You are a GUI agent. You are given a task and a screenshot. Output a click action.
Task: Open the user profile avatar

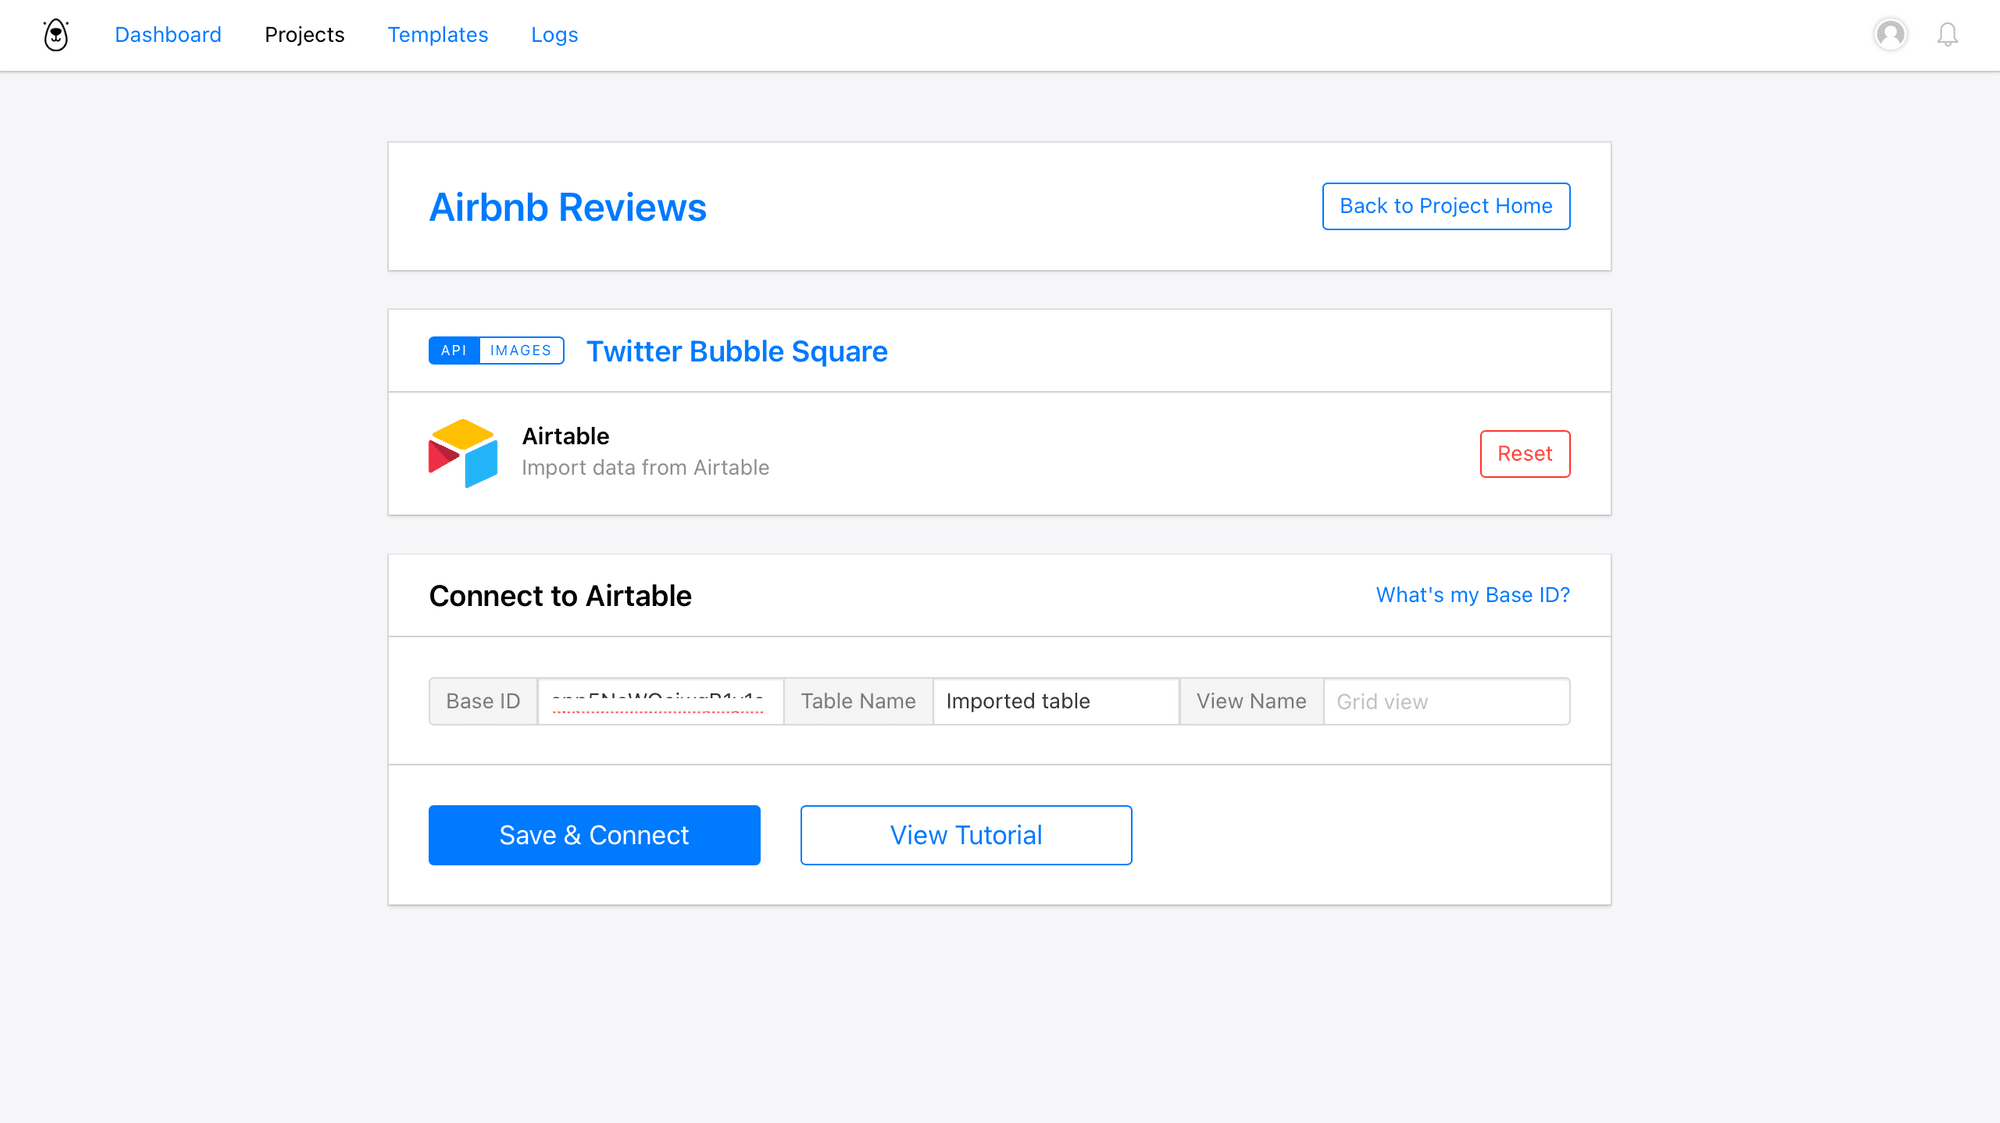(1890, 35)
